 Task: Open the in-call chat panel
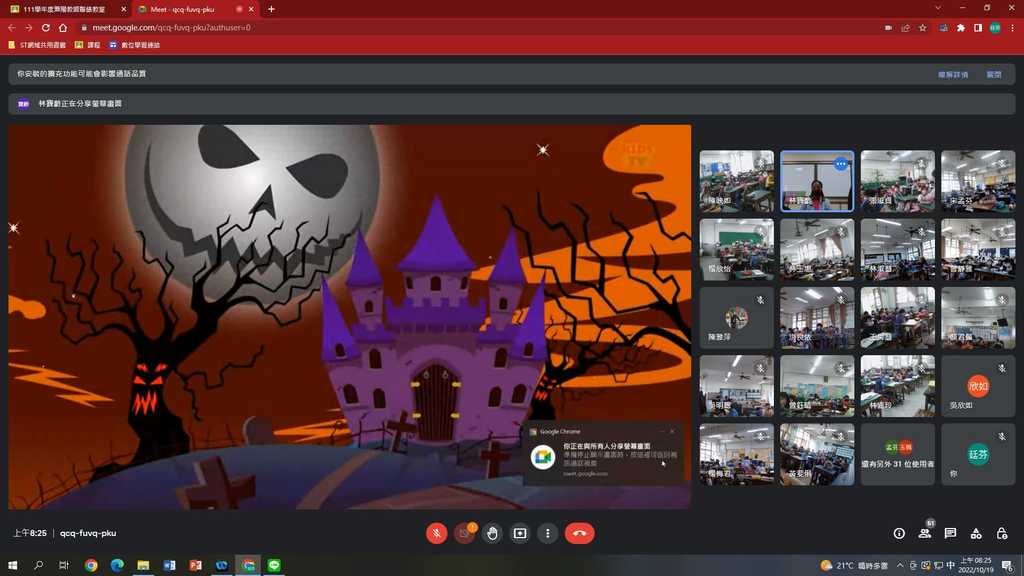pyautogui.click(x=950, y=534)
